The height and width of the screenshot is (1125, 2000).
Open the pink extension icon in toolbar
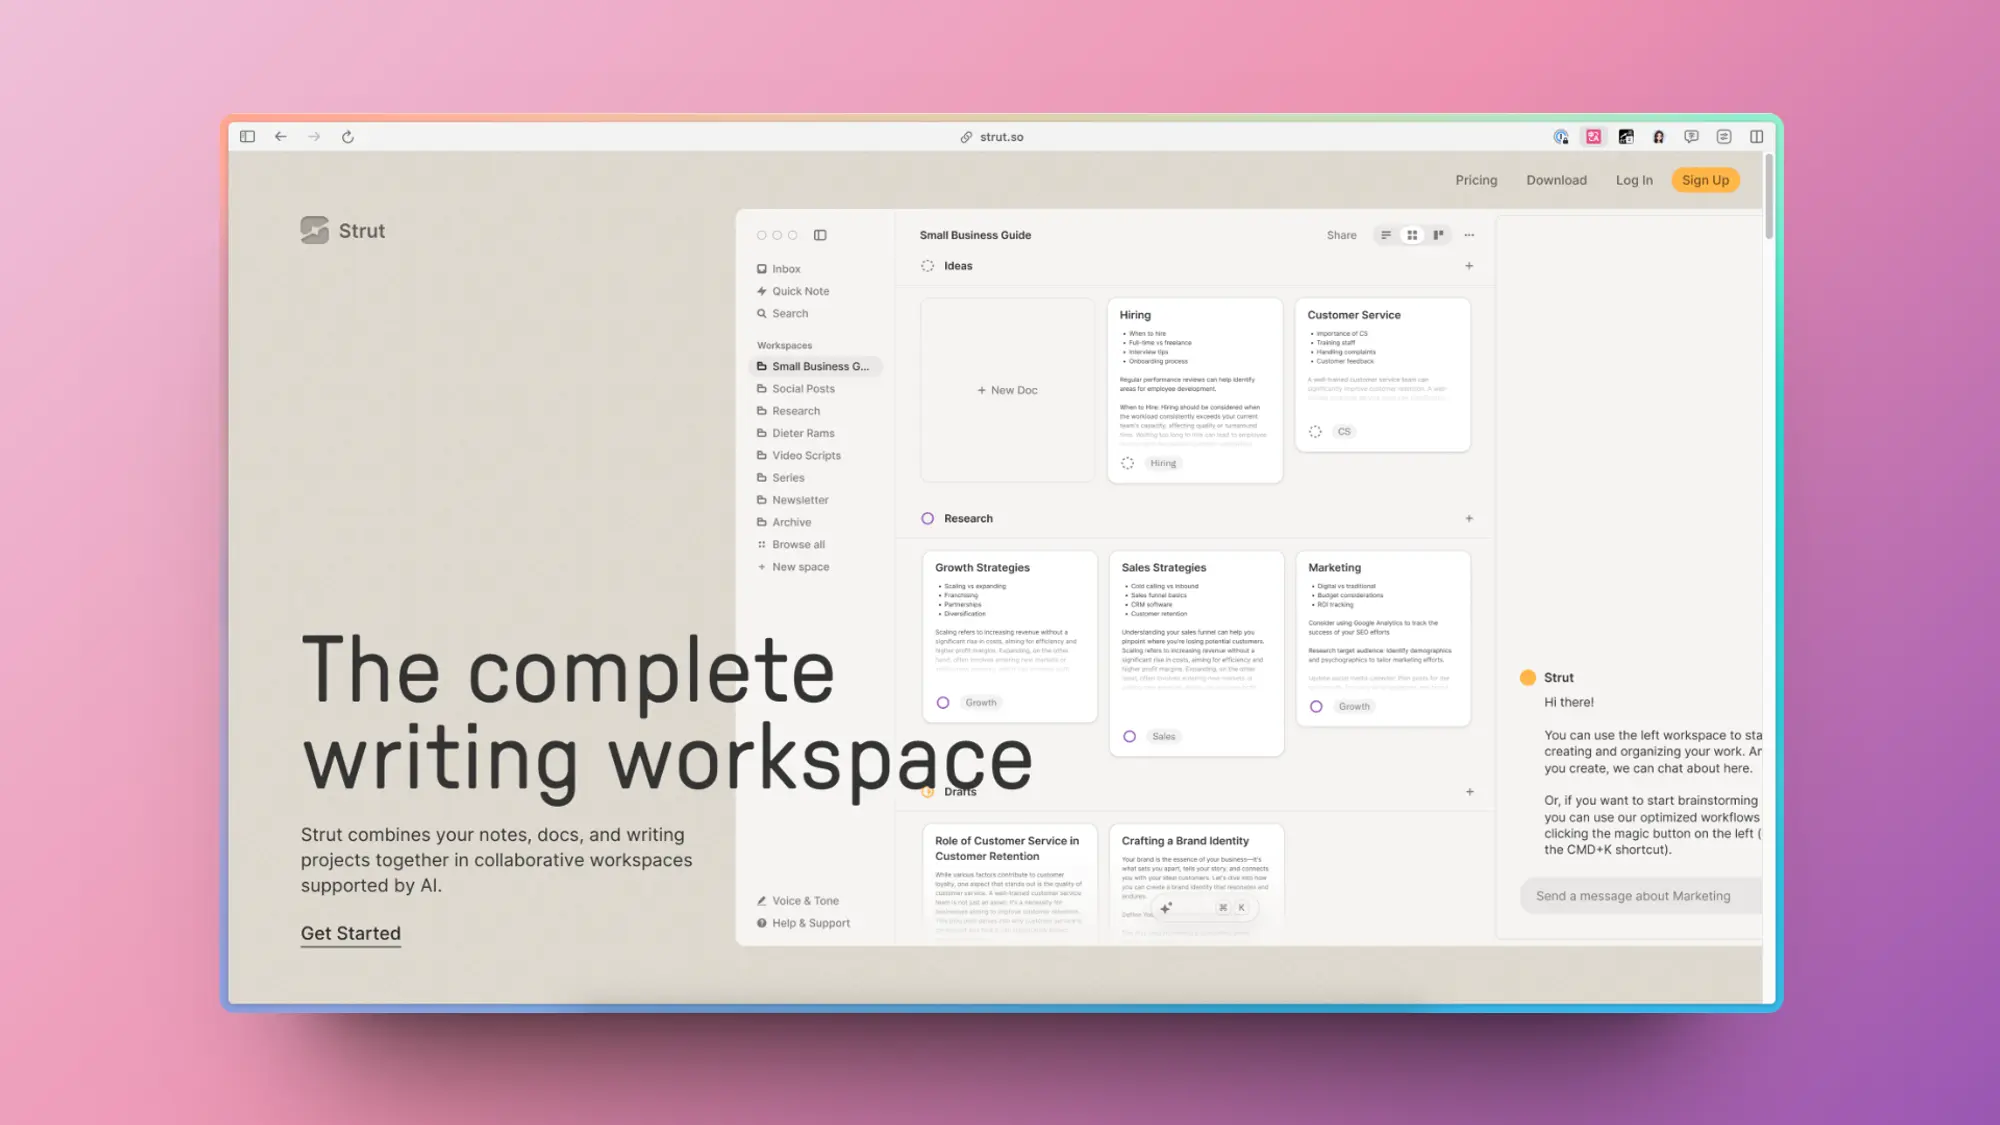1593,137
